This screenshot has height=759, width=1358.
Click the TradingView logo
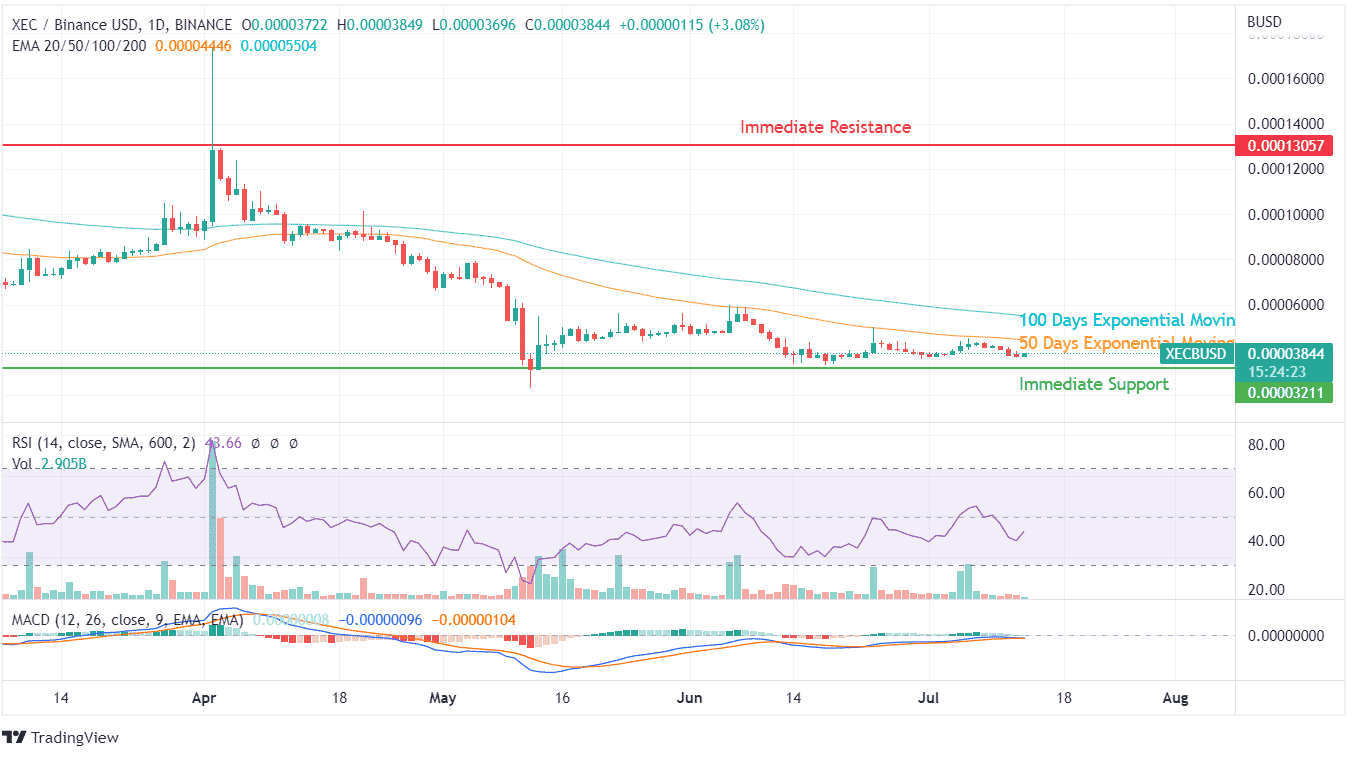61,738
